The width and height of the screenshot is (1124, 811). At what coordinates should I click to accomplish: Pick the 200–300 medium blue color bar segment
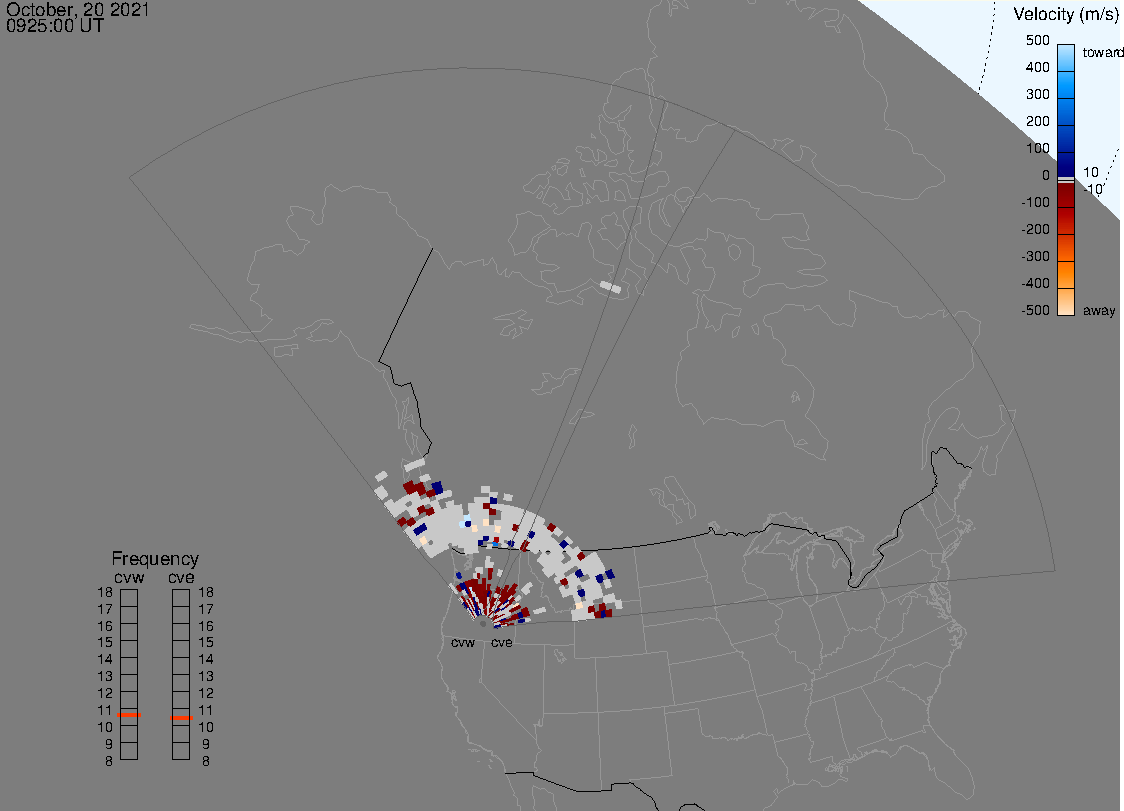(x=1066, y=112)
